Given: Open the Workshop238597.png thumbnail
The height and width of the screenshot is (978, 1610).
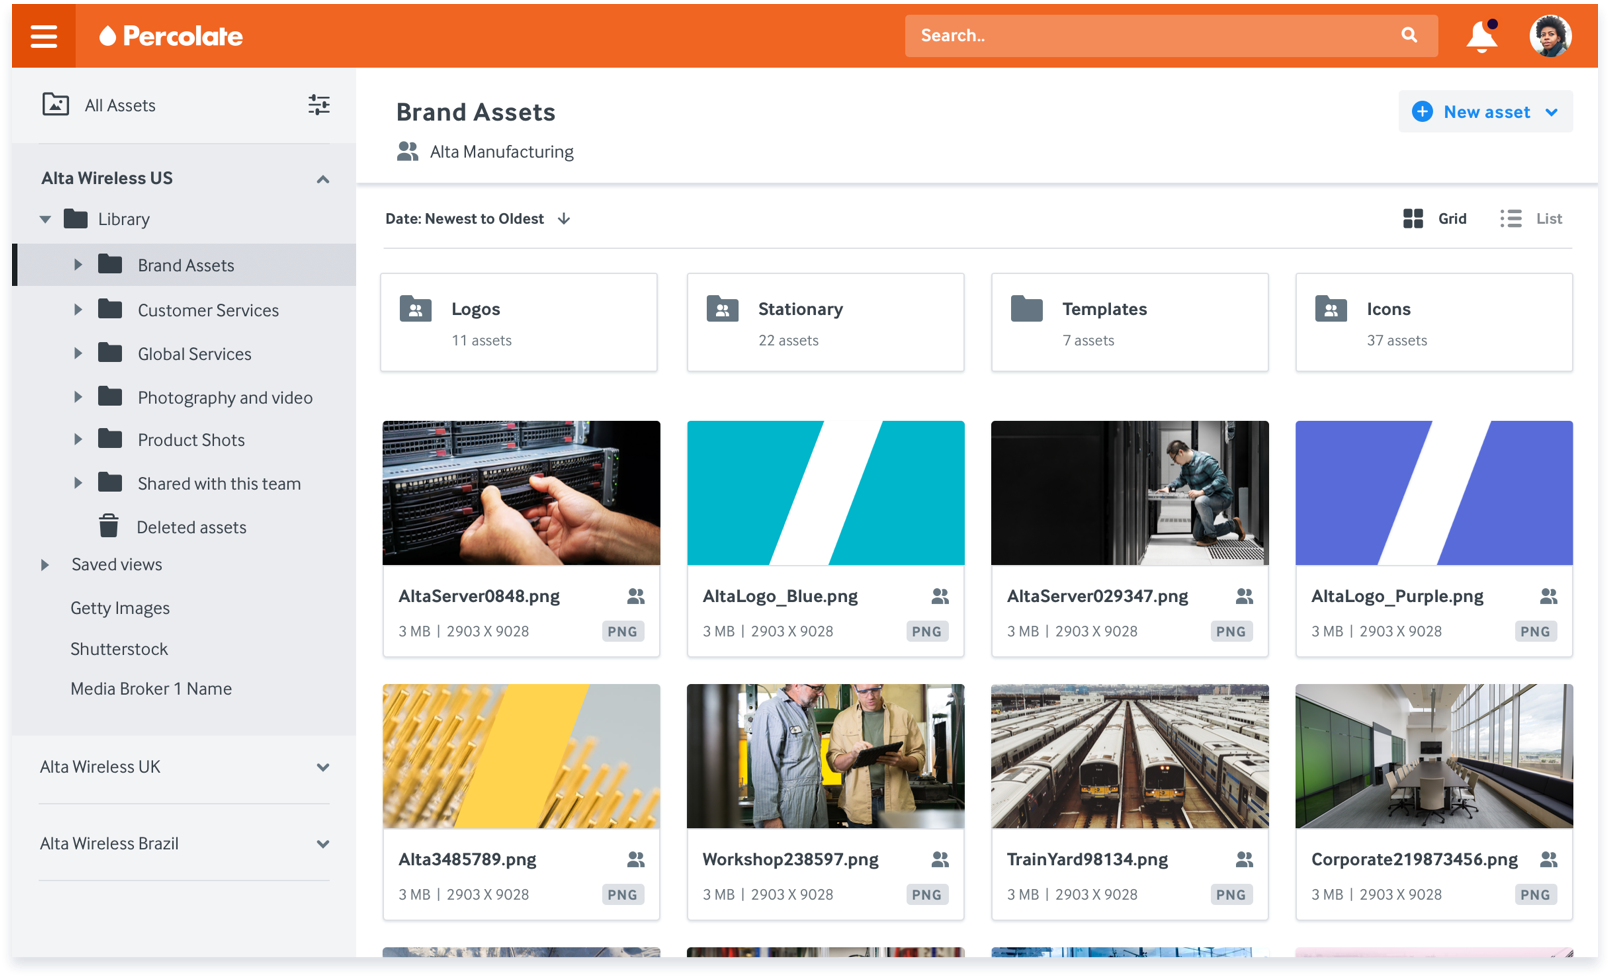Looking at the screenshot, I should pyautogui.click(x=825, y=756).
